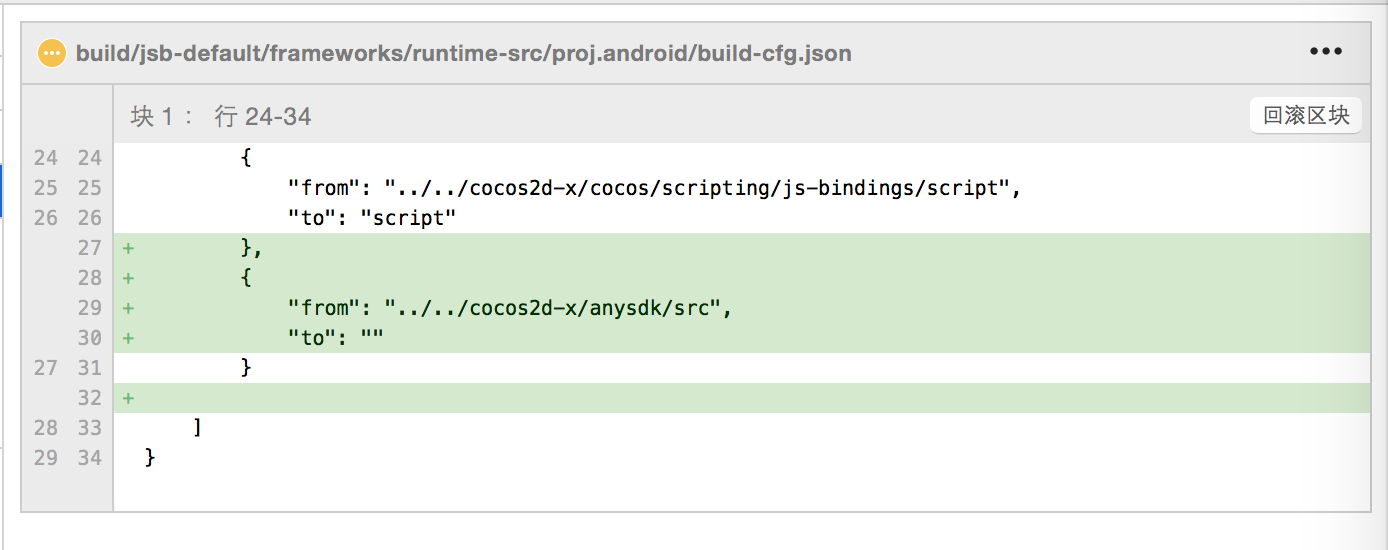The image size is (1388, 550).
Task: Select the final closing brace on line 34
Action: pyautogui.click(x=151, y=458)
